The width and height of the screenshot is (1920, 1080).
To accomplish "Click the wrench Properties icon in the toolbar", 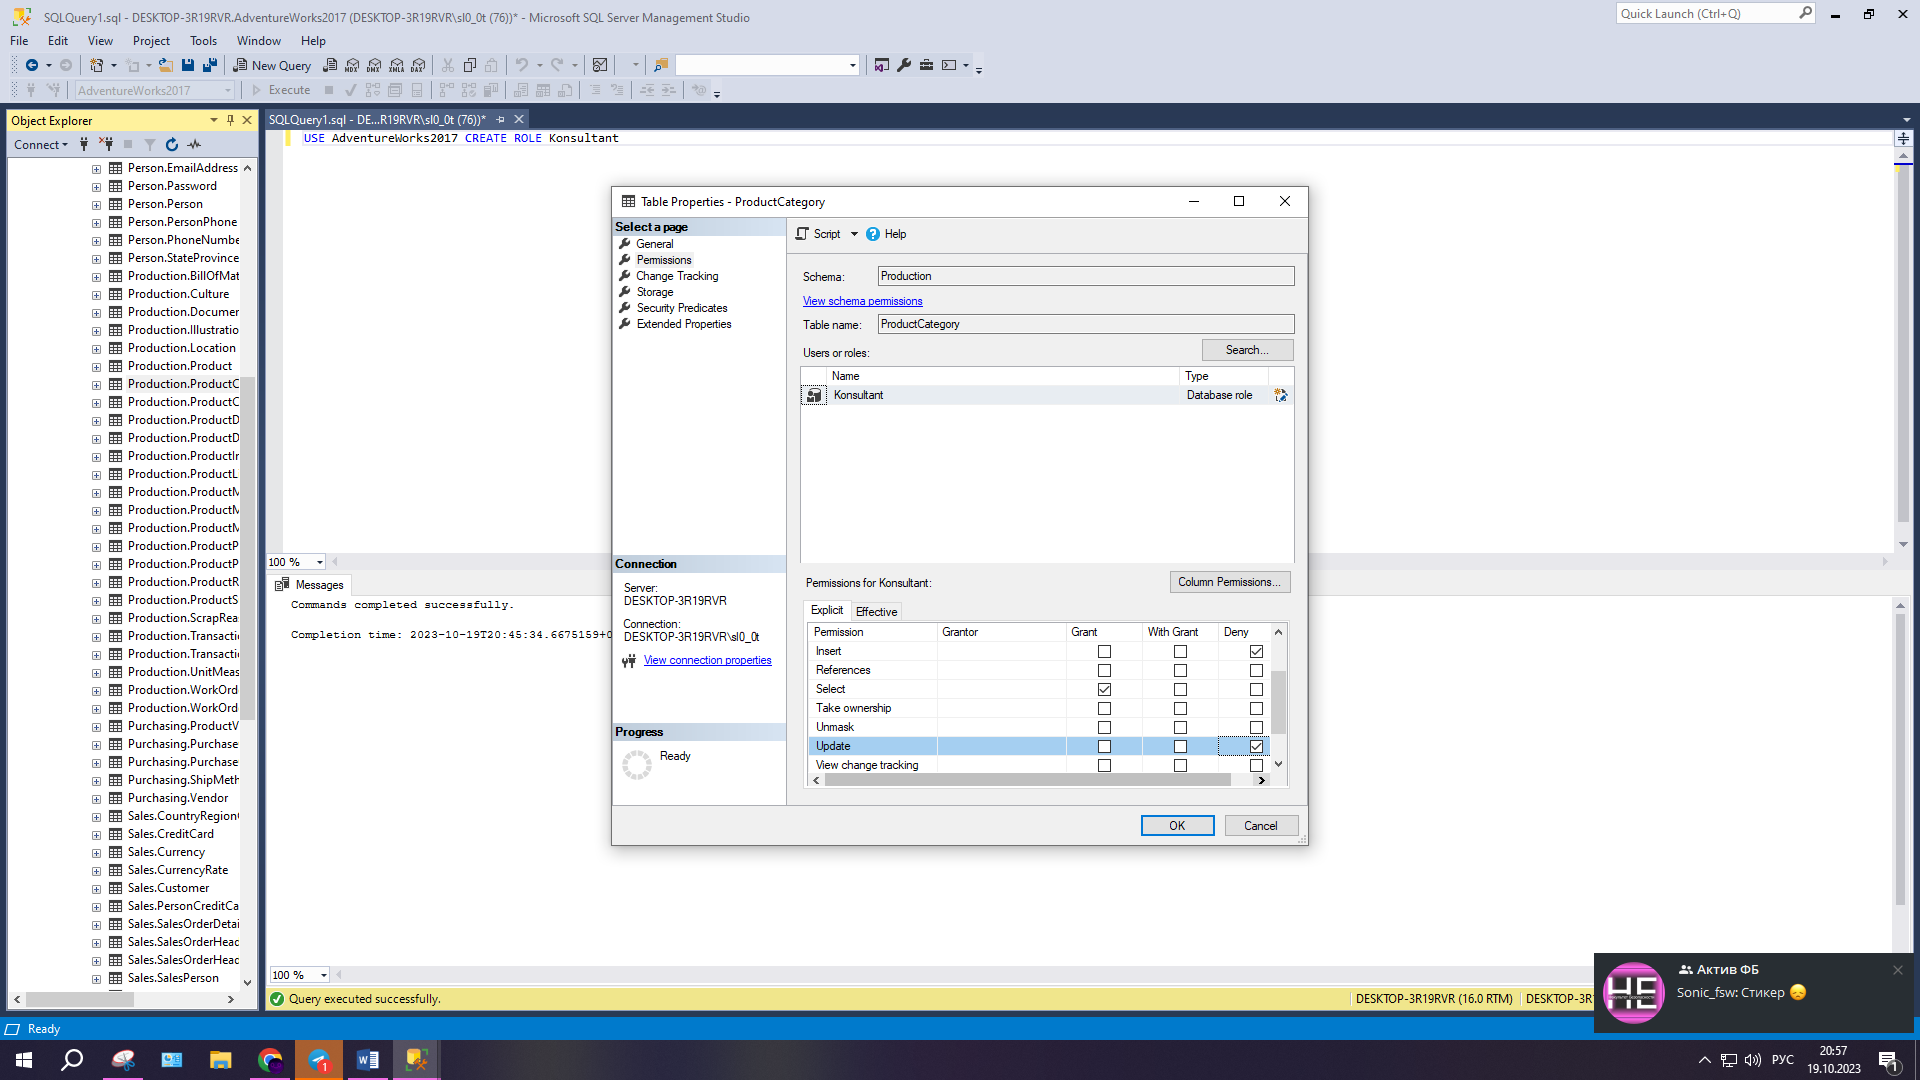I will click(x=904, y=65).
